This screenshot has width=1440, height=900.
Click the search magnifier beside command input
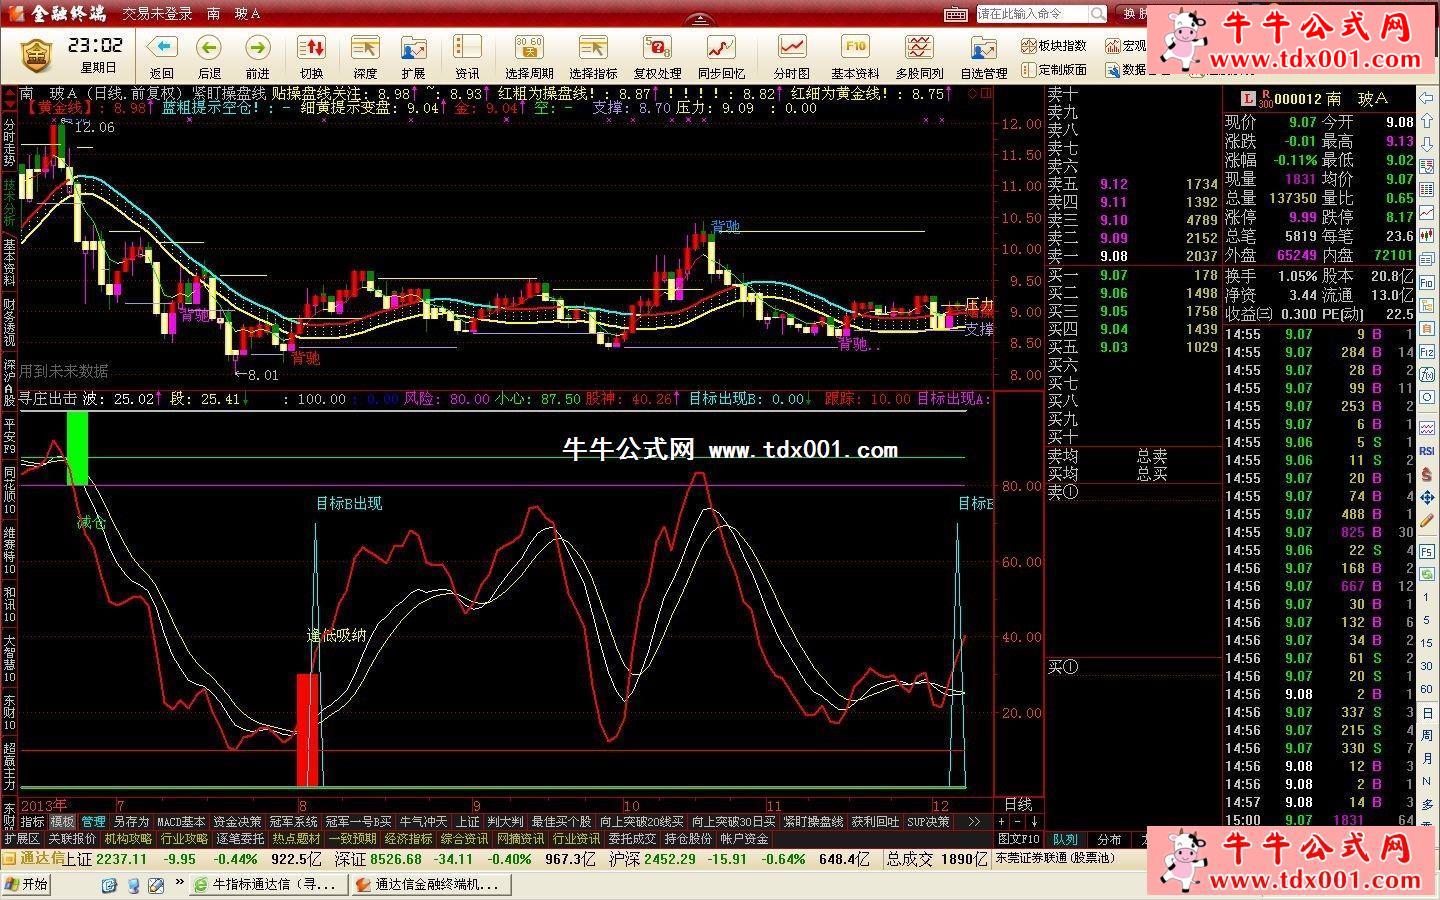(1098, 14)
